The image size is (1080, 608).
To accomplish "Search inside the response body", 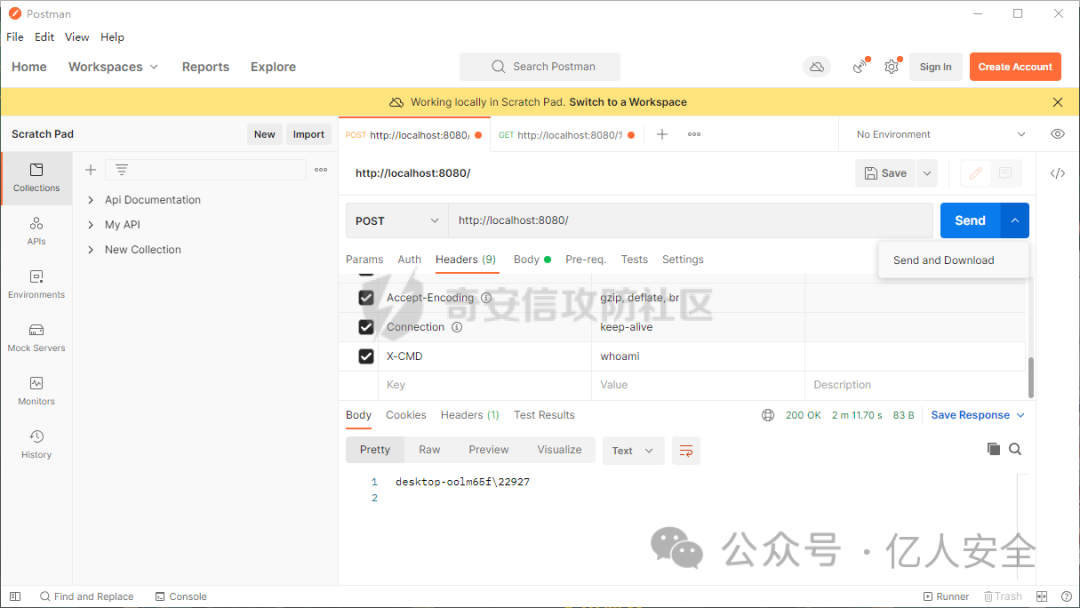I will pos(1015,449).
